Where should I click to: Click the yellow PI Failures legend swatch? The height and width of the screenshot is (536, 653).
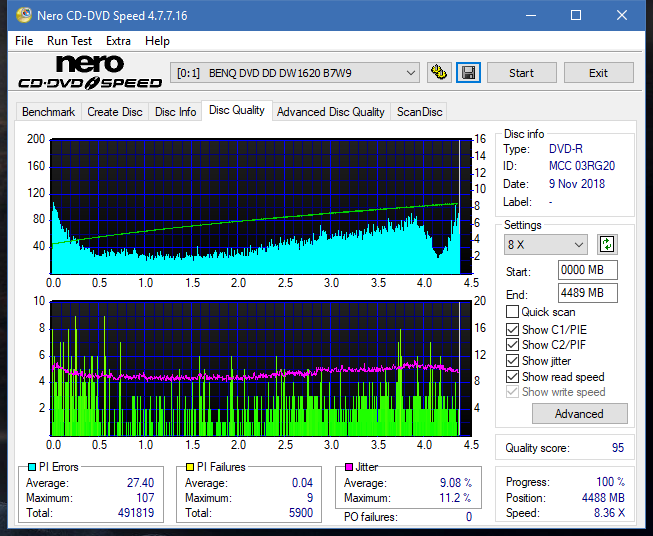click(x=190, y=467)
